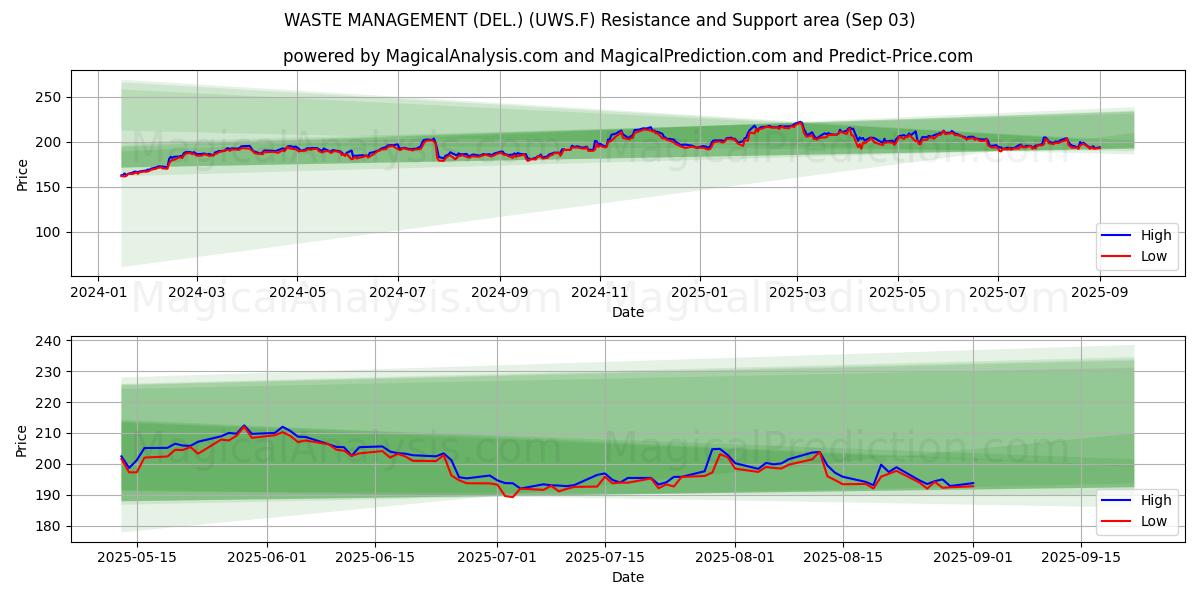Click the '190' price tick on bottom chart
Screen dimensions: 1200x600
click(x=50, y=495)
